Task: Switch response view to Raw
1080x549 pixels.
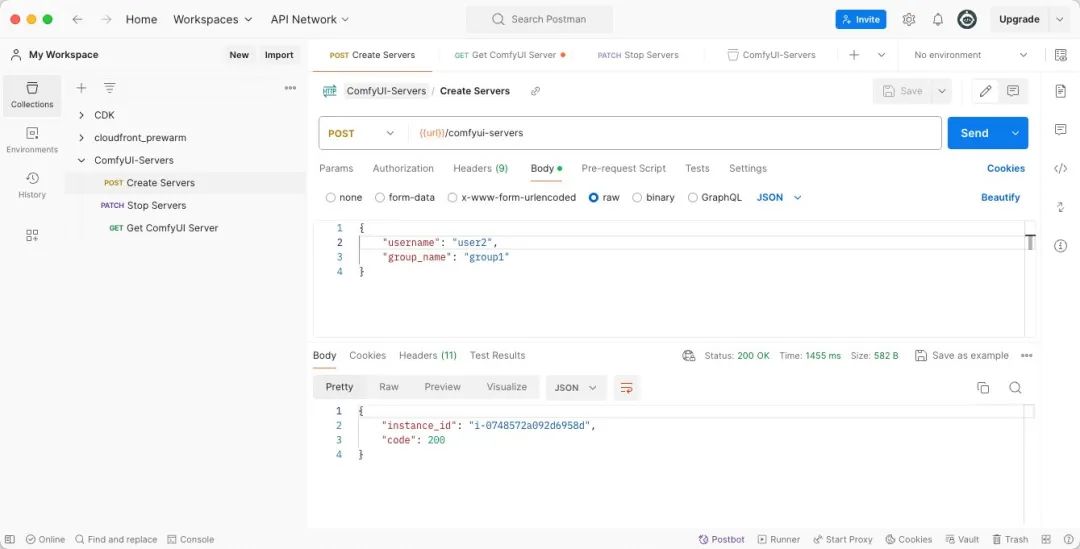Action: 388,387
